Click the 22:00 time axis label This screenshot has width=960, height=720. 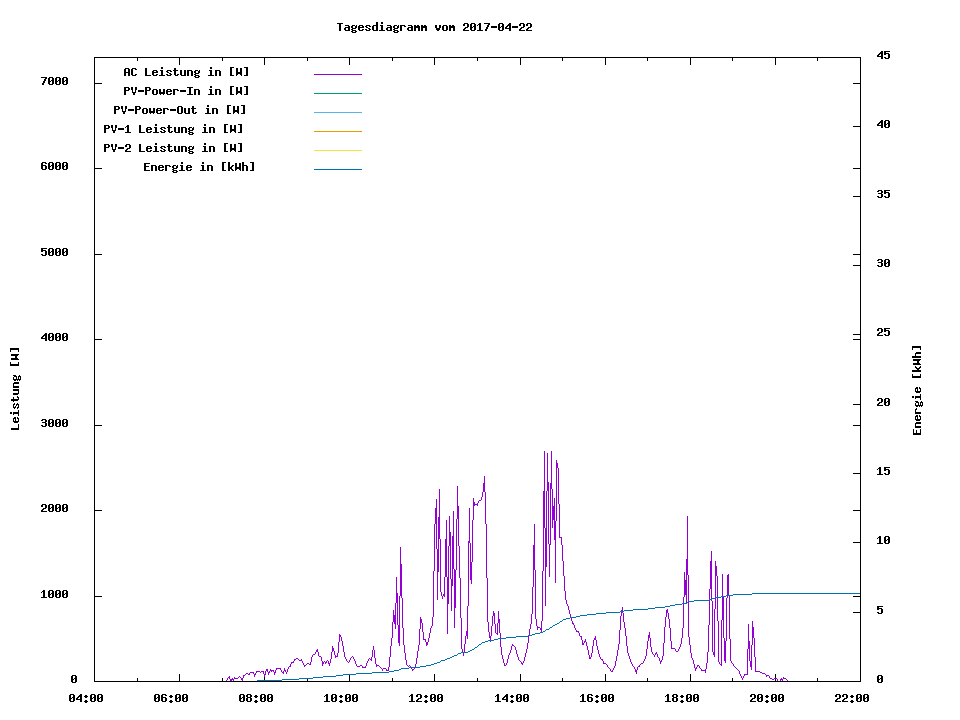851,698
